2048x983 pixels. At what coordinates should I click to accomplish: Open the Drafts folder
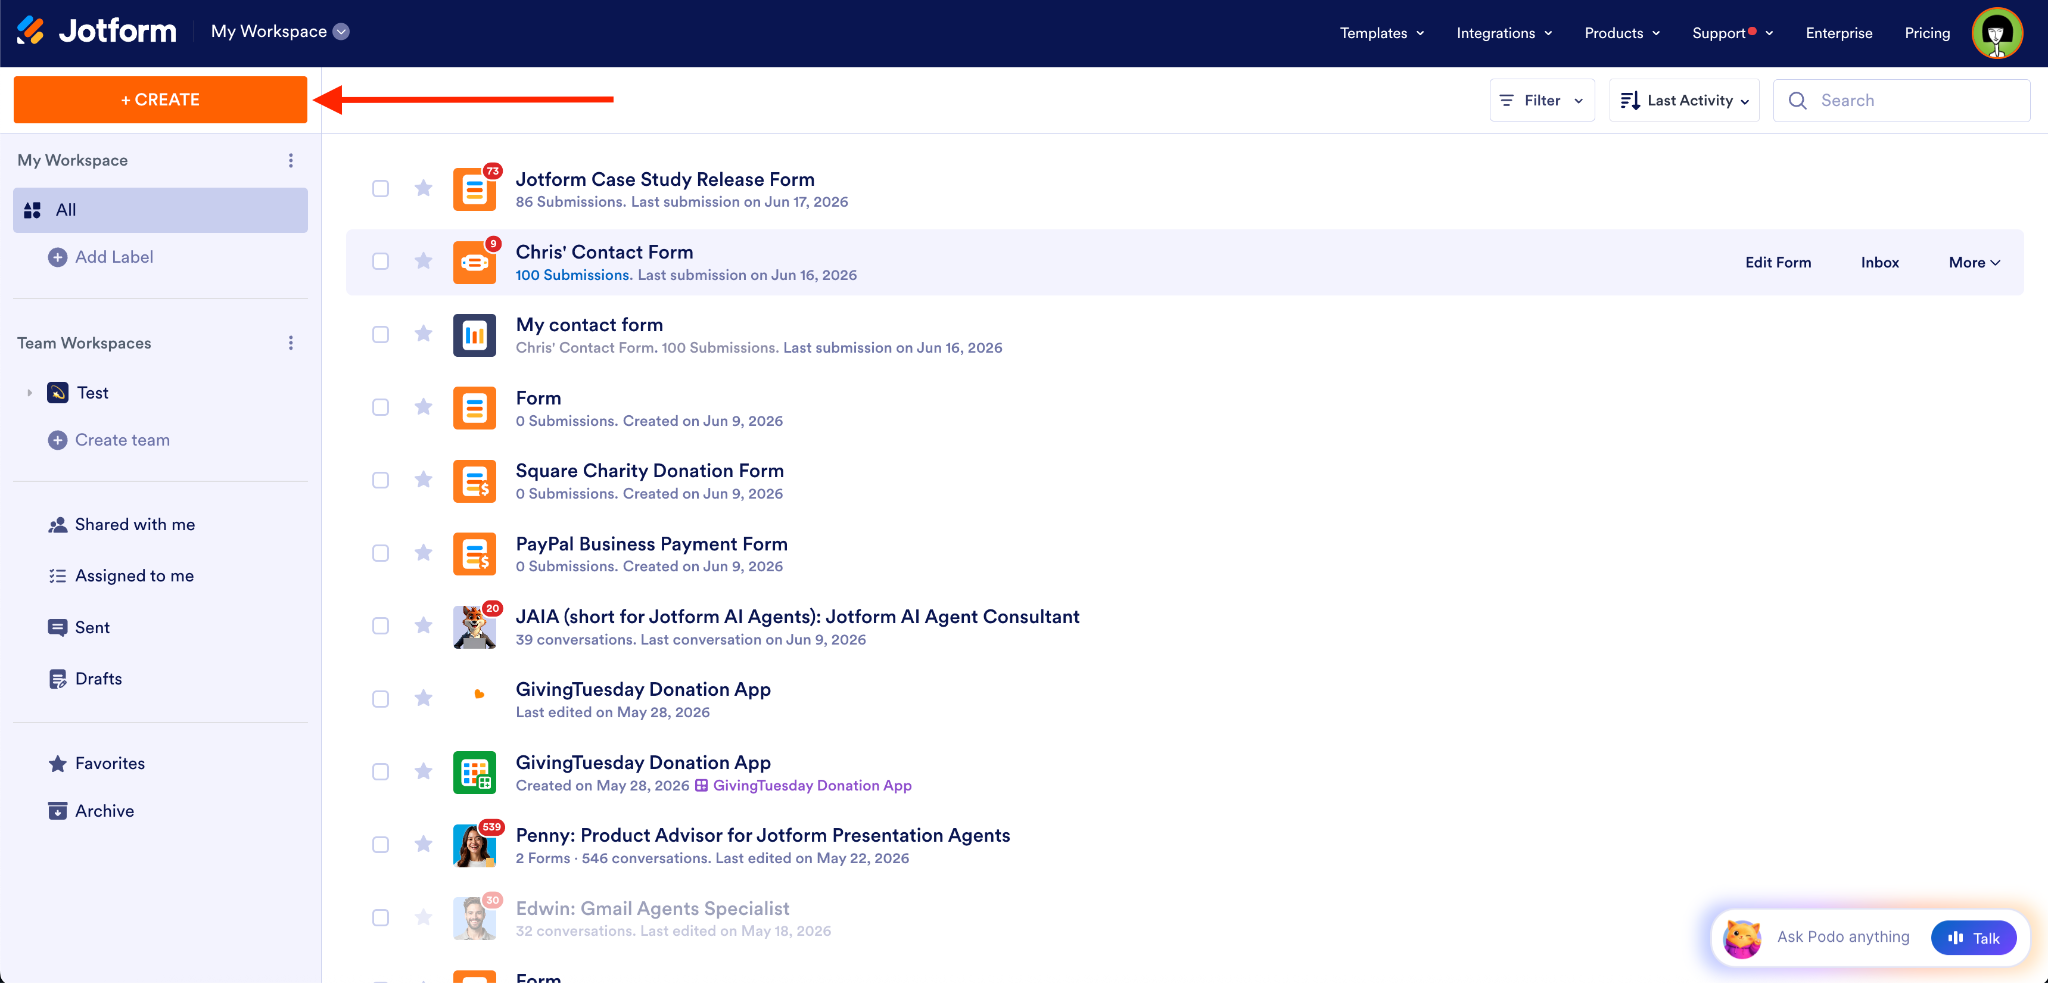pos(85,679)
